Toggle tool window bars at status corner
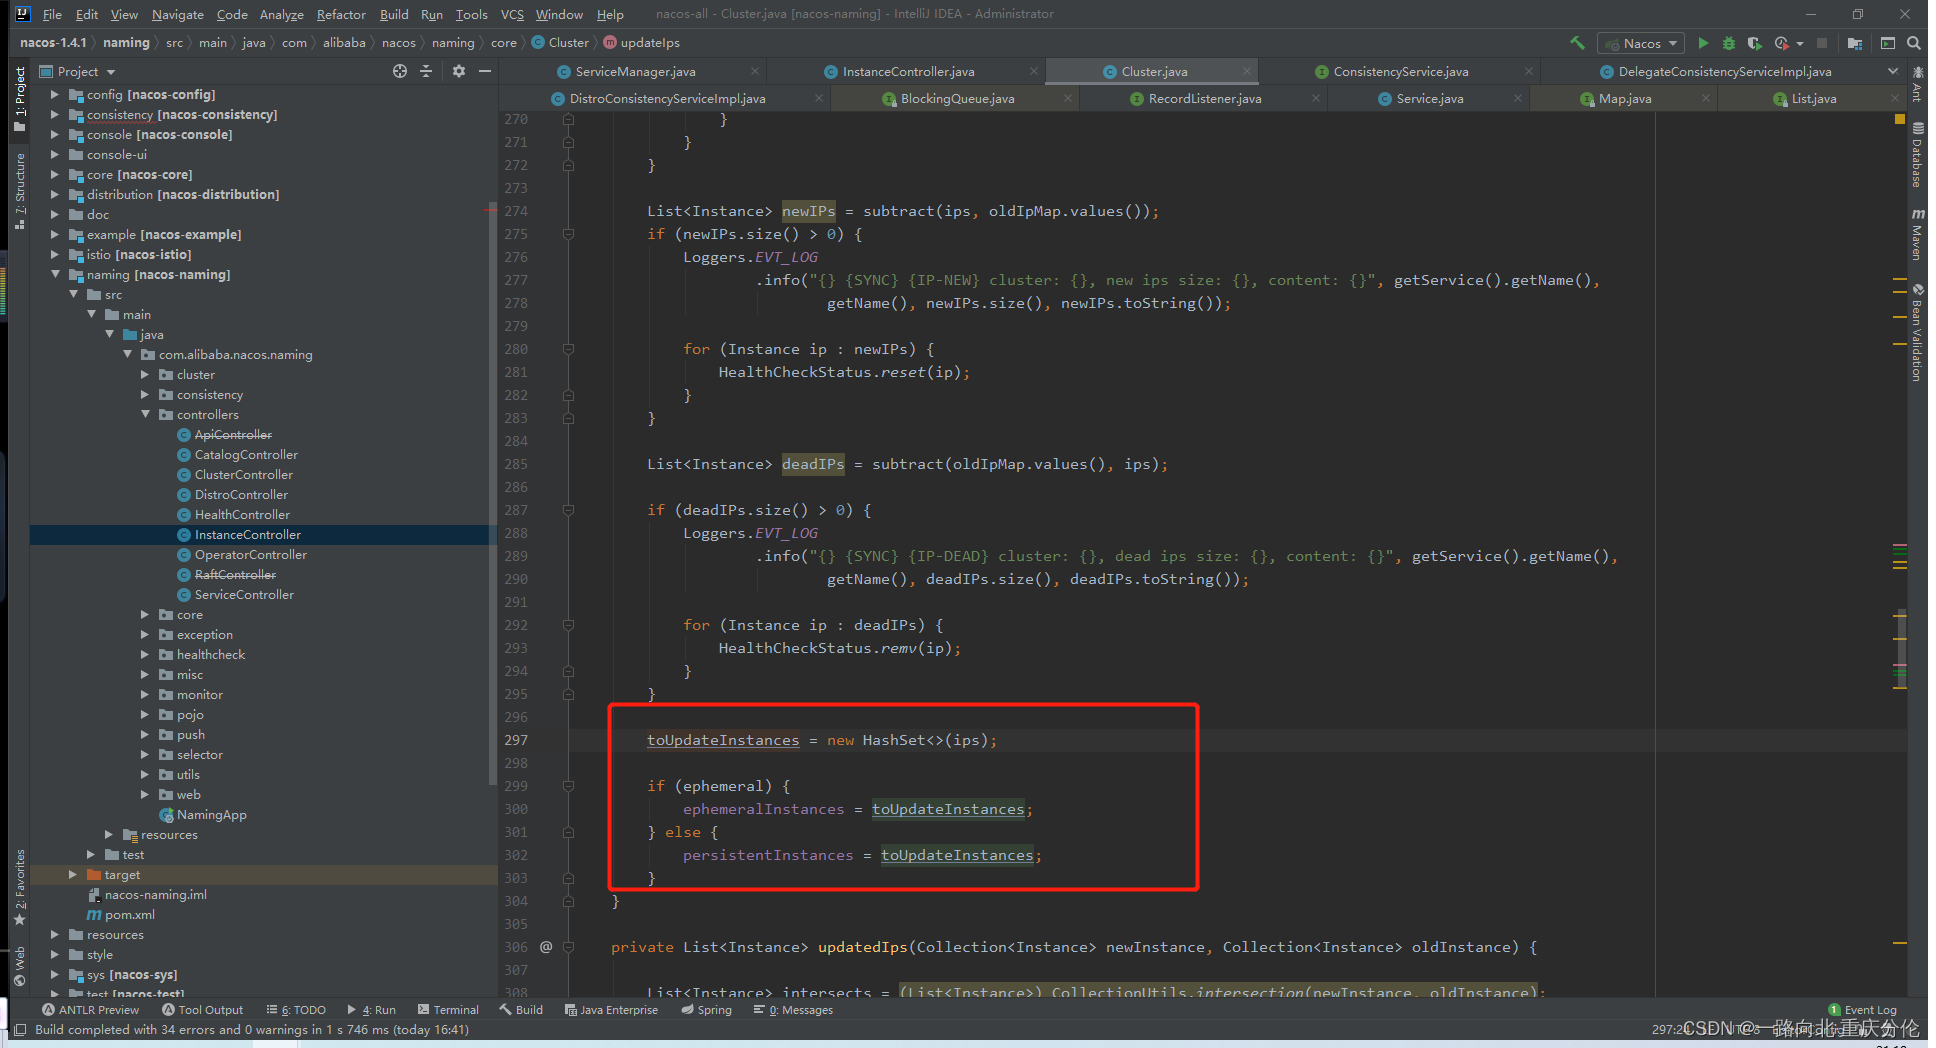Image resolution: width=1936 pixels, height=1048 pixels. click(x=19, y=1029)
